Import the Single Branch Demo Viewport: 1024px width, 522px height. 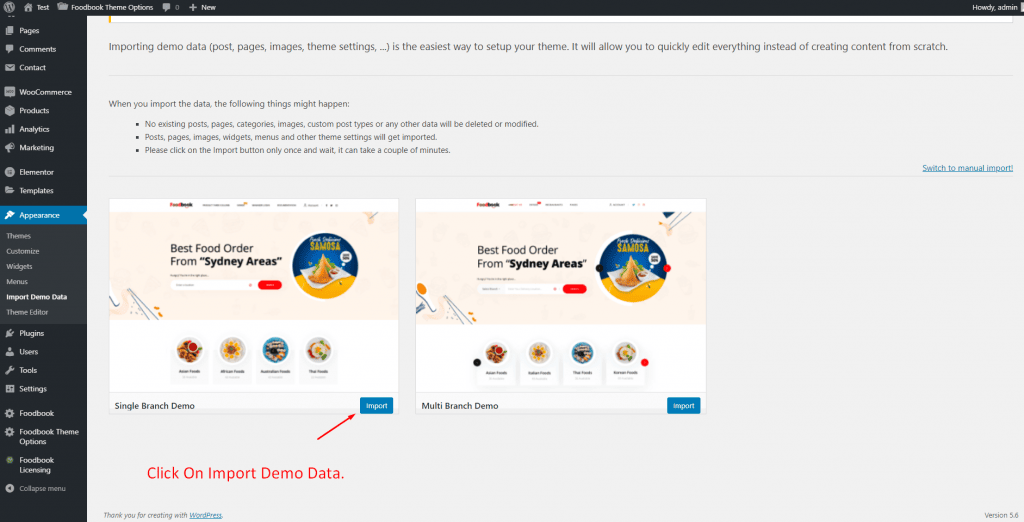[x=376, y=406]
